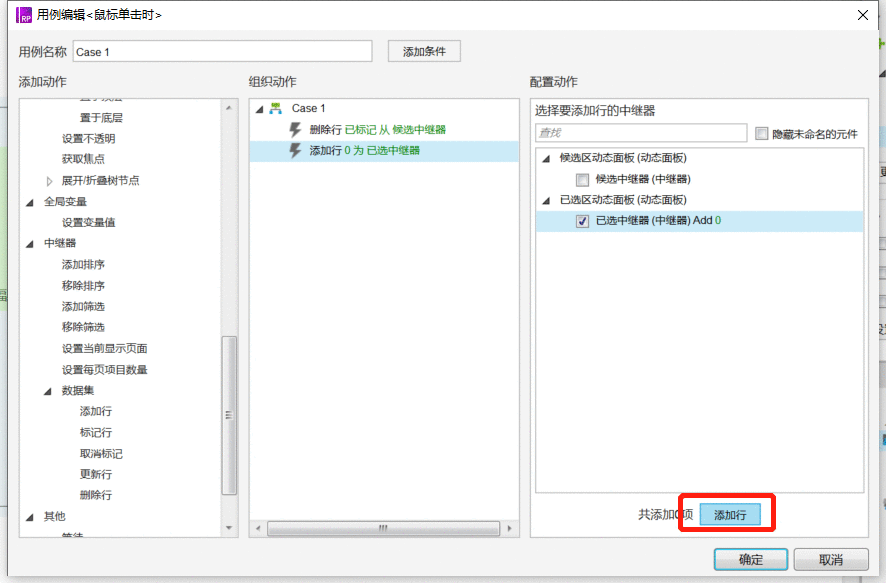Confirm with the 确定 button

(x=751, y=559)
